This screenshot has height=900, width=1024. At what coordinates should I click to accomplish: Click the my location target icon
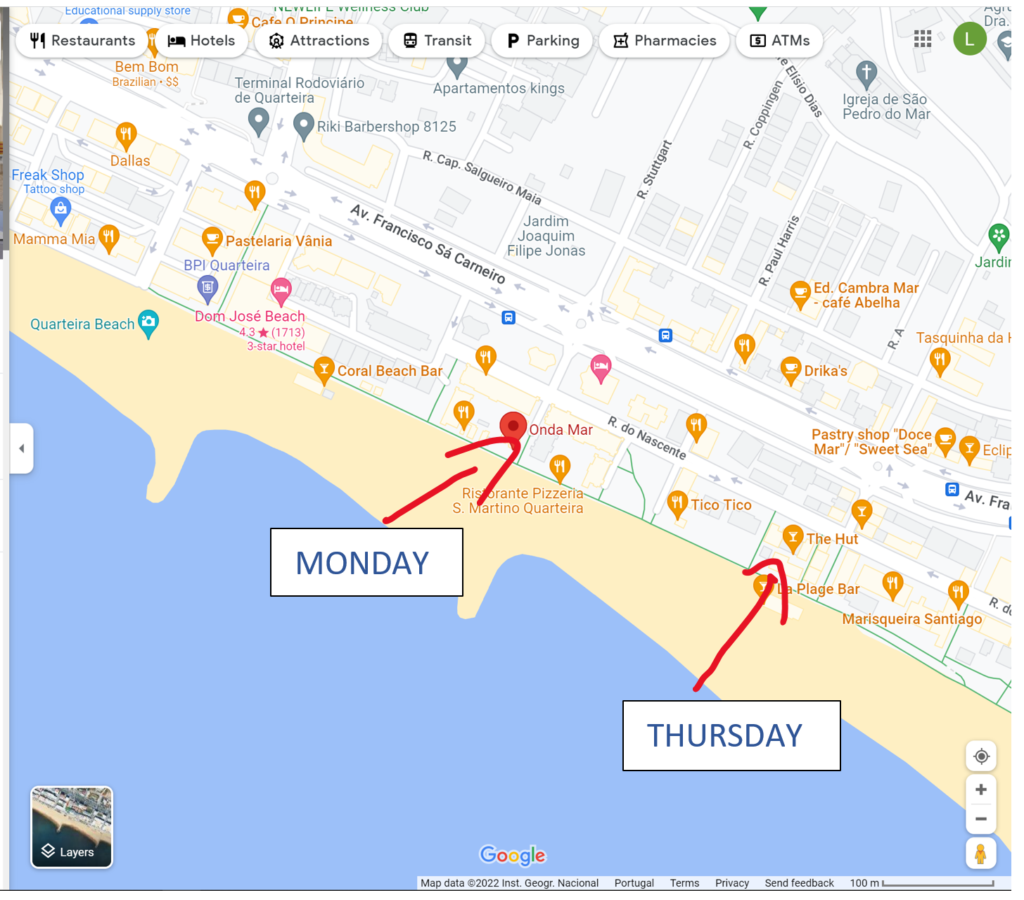tap(980, 756)
